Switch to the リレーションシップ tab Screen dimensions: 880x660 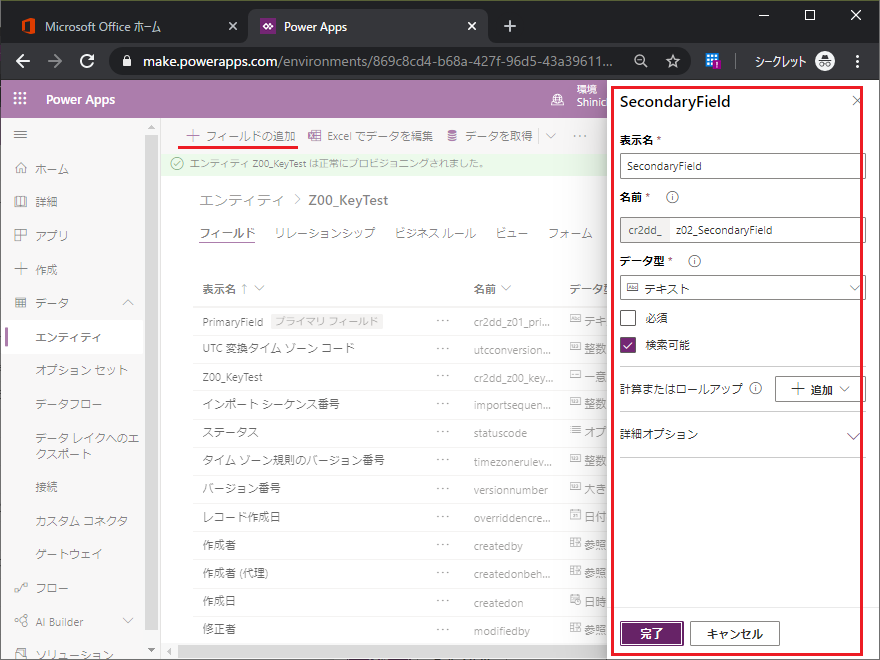[x=325, y=233]
